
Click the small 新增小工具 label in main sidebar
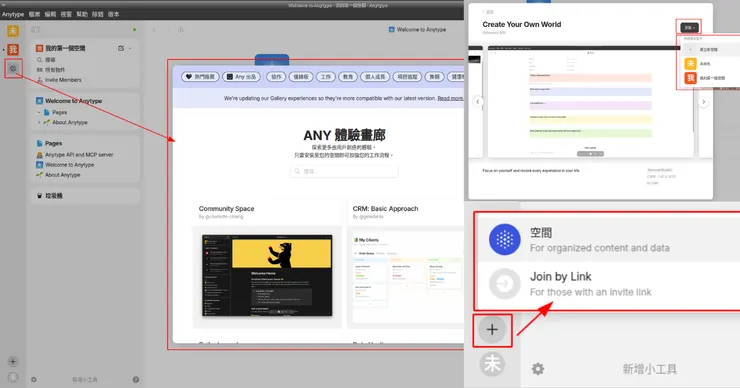(84, 380)
